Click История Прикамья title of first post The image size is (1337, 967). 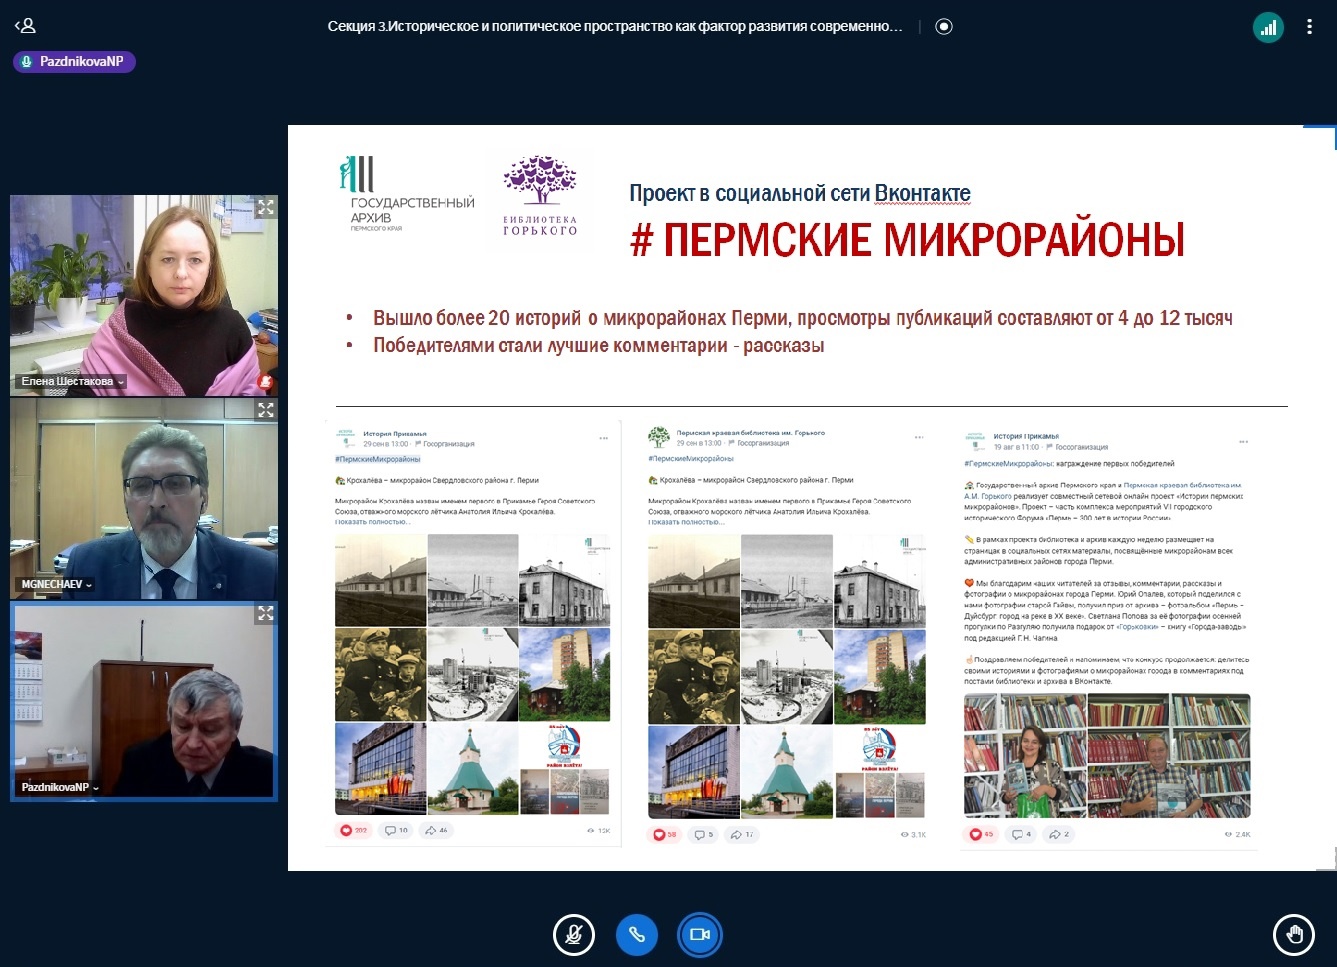point(395,434)
